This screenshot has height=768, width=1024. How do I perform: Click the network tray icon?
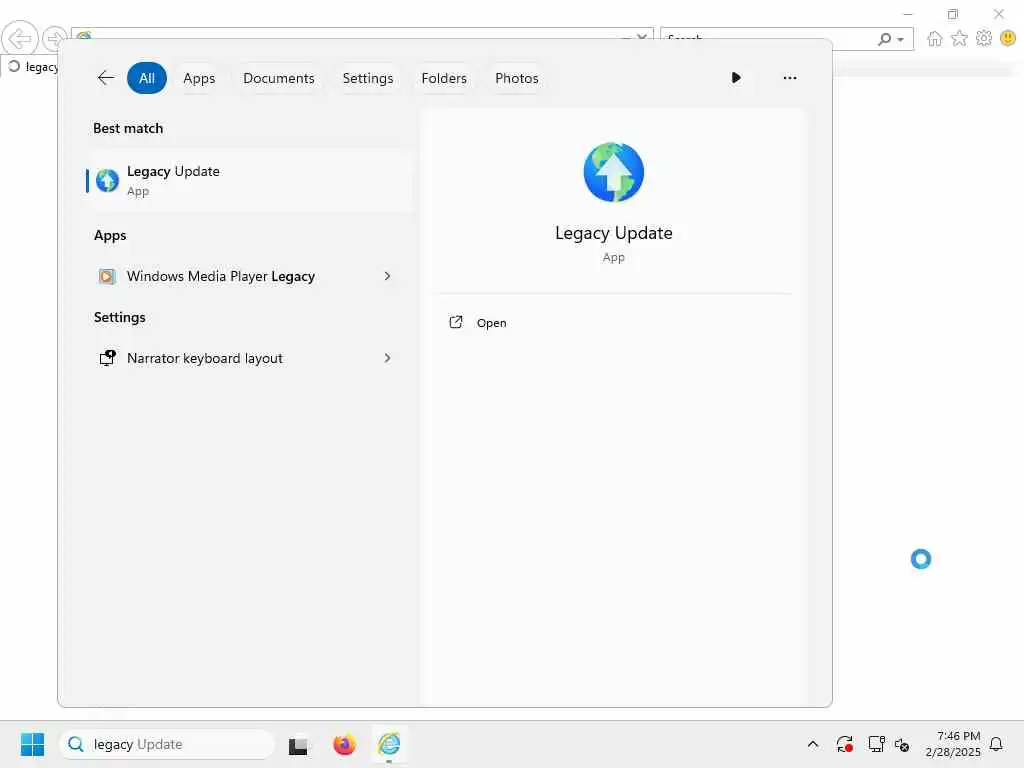tap(876, 744)
